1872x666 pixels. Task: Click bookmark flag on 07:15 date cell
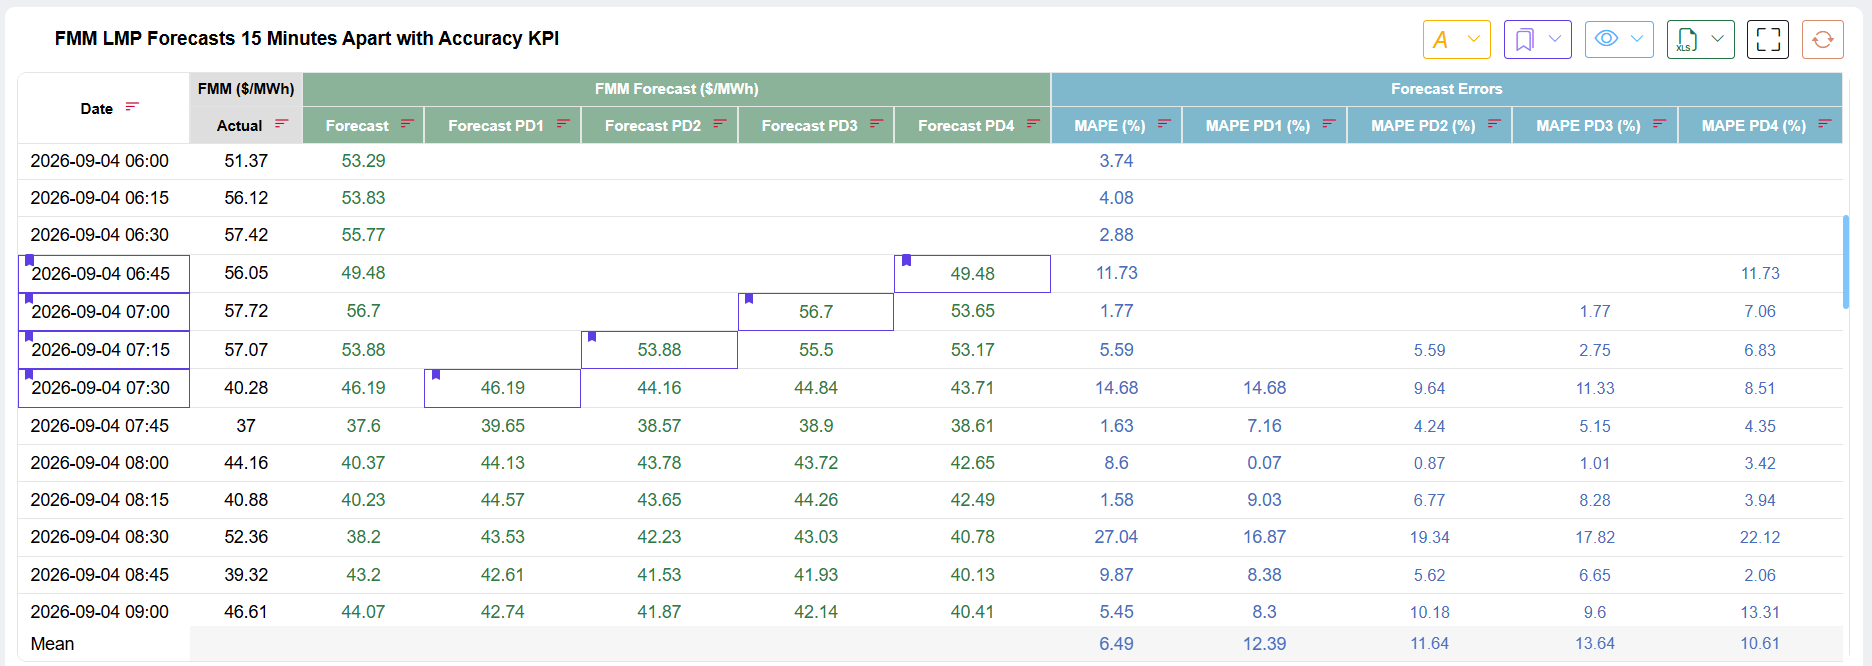pos(29,336)
